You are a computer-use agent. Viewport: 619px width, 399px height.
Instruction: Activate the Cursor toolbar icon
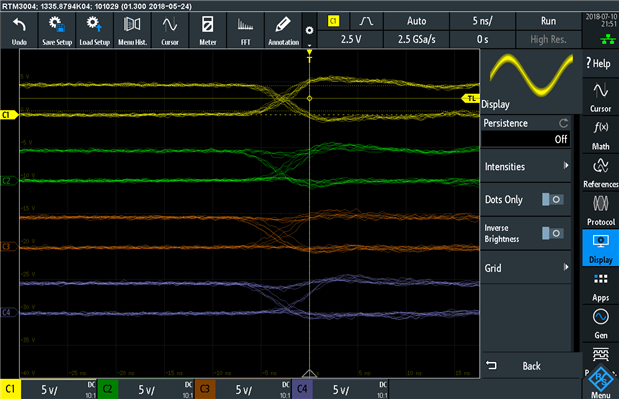point(170,30)
